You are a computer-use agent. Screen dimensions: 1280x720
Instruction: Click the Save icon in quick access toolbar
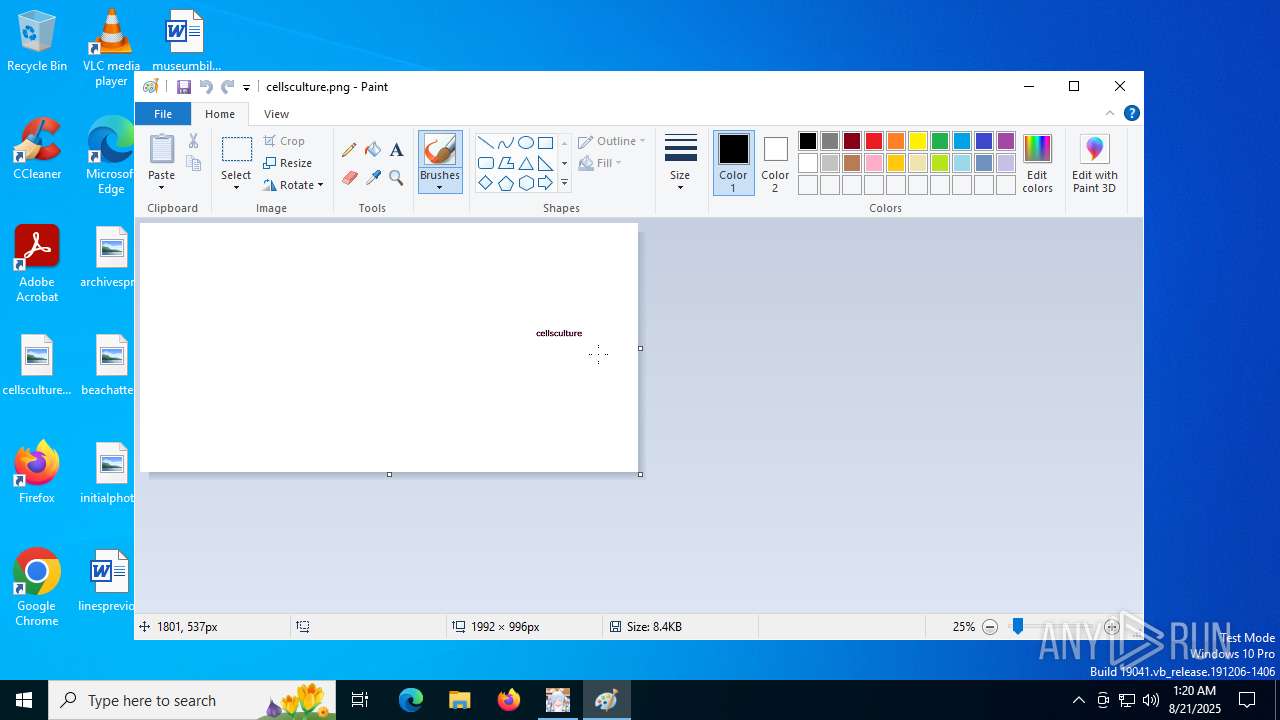(x=184, y=87)
